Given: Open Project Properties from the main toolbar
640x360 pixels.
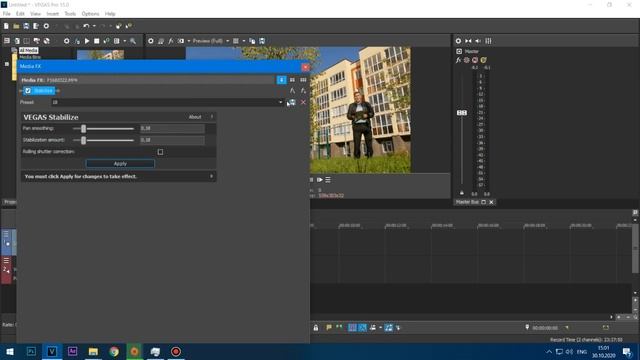Looking at the screenshot, I should pyautogui.click(x=46, y=26).
